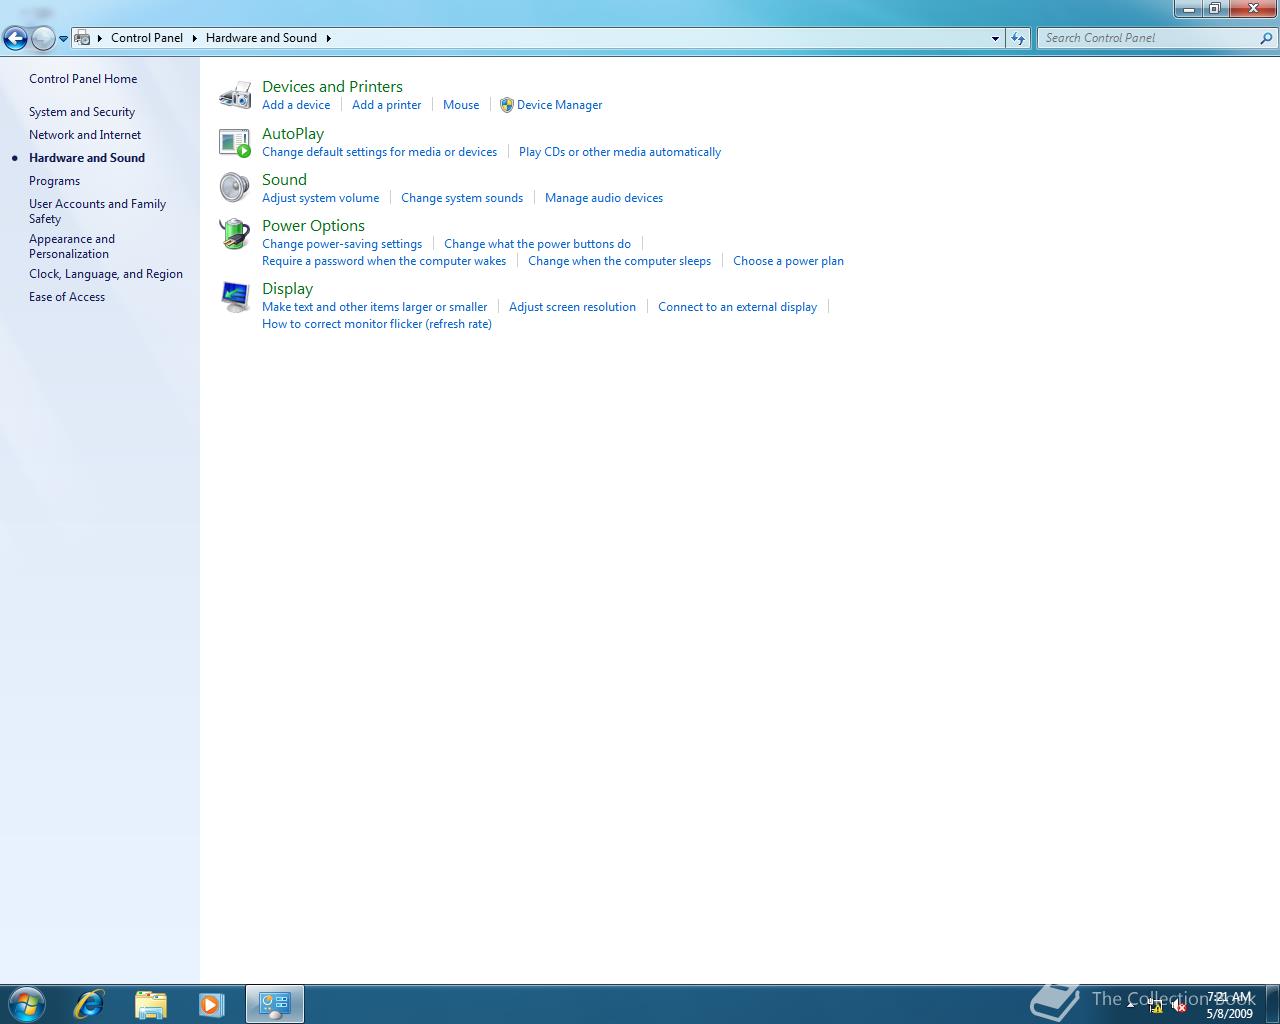
Task: Click Make text and other items larger
Action: (374, 307)
